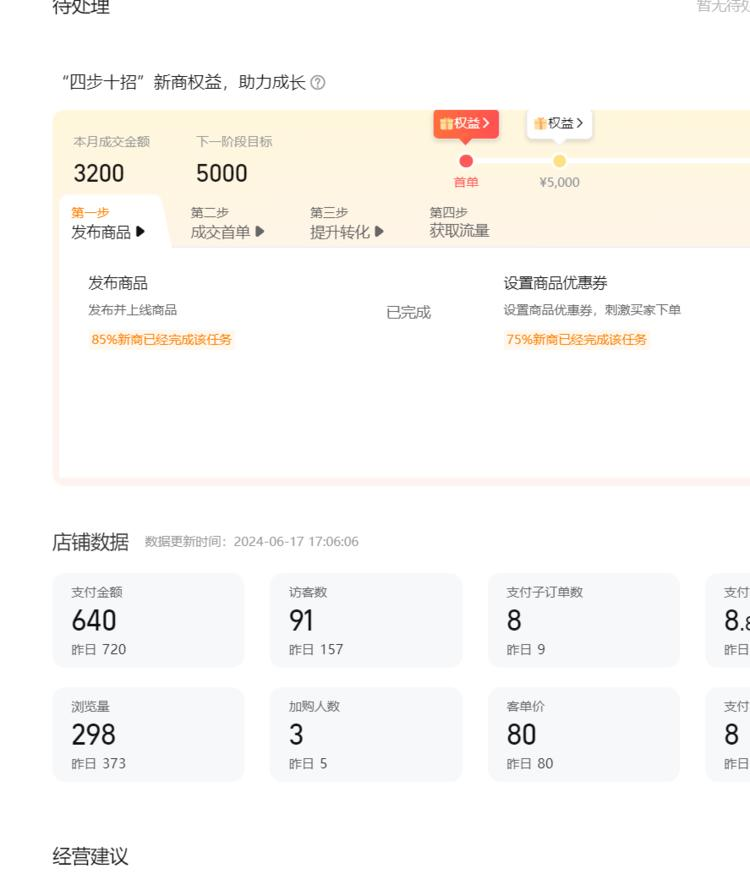
Task: Click the red 首单 milestone dot
Action: click(x=466, y=161)
